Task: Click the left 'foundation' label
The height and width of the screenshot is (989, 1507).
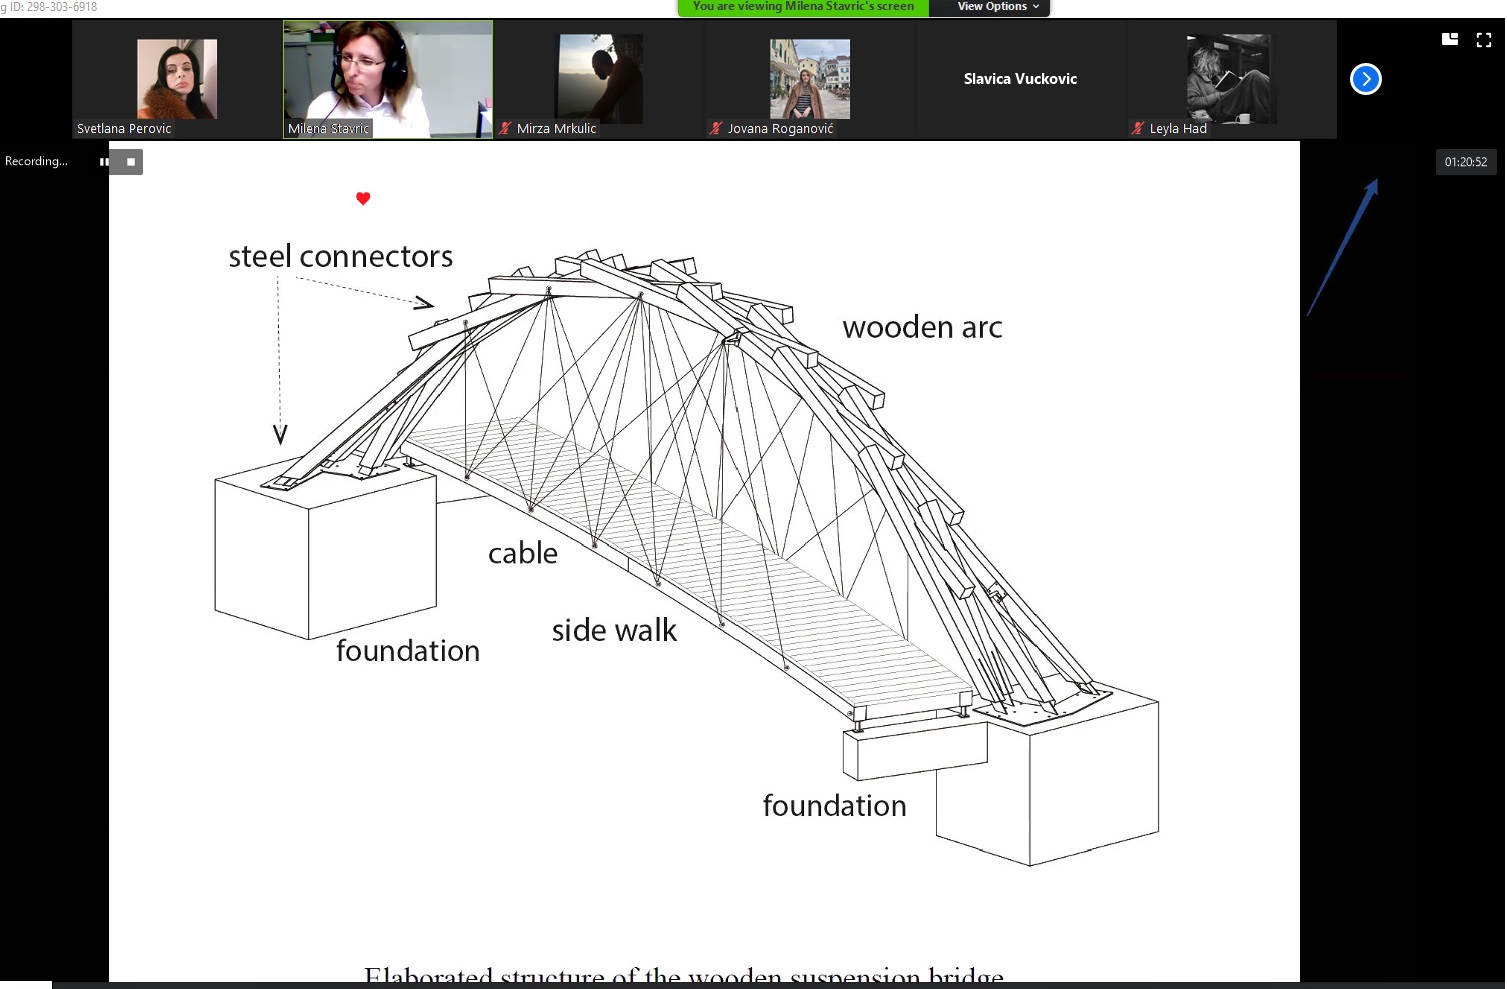Action: [408, 651]
